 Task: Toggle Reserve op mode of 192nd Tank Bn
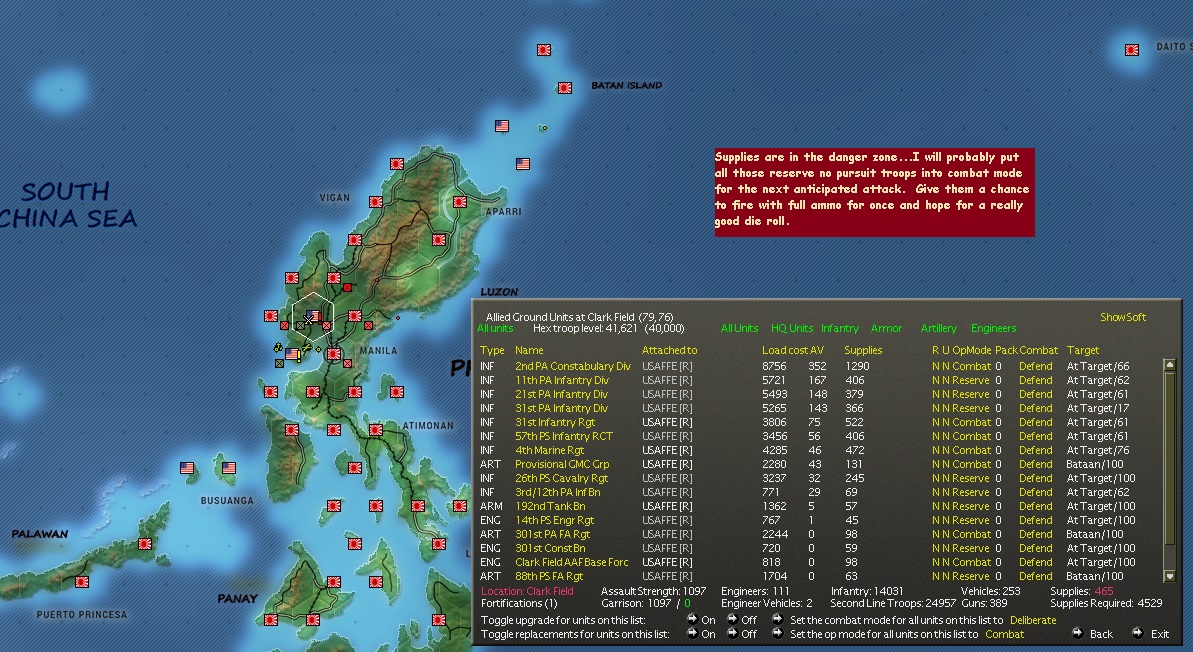[971, 506]
